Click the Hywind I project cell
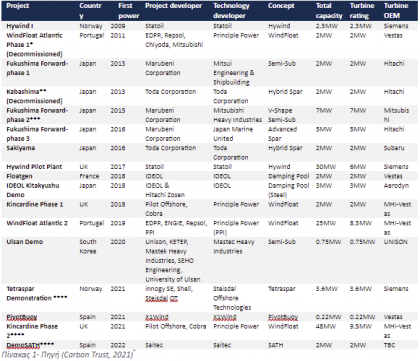The image size is (420, 361). (x=20, y=26)
